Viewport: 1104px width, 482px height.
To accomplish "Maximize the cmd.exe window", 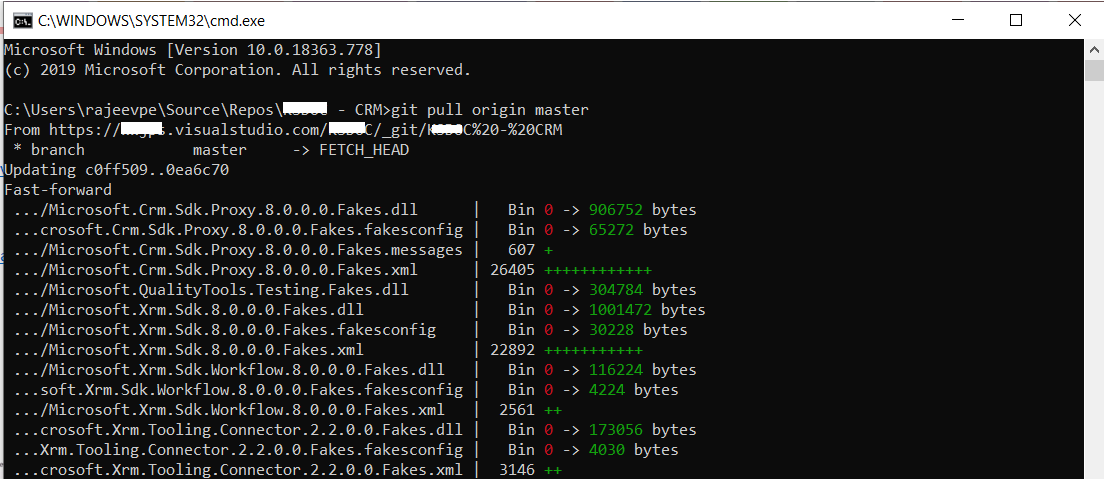I will pyautogui.click(x=1015, y=20).
